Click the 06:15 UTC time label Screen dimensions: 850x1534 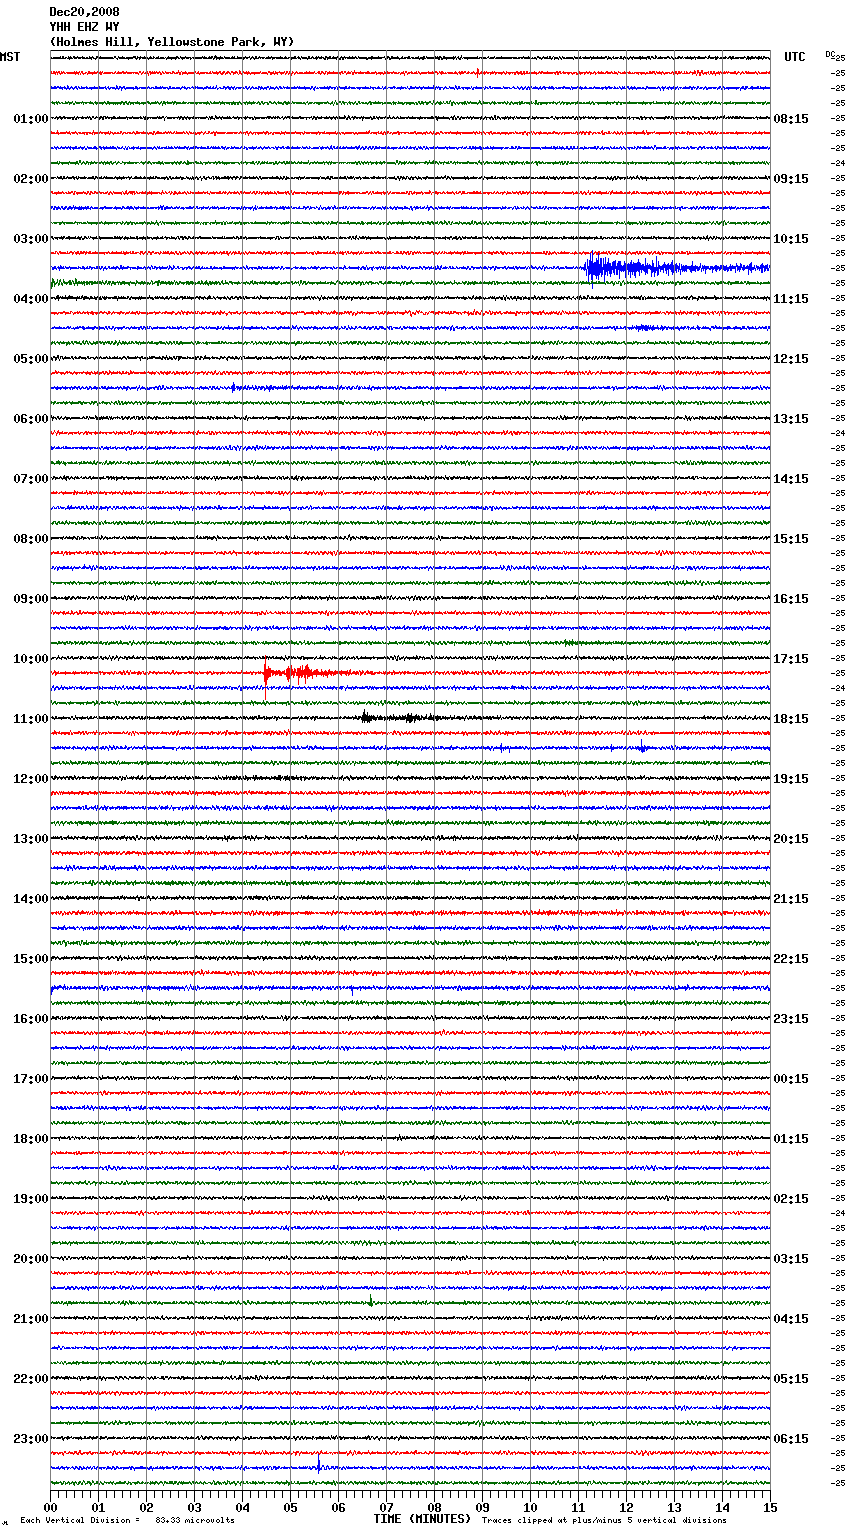point(791,1439)
